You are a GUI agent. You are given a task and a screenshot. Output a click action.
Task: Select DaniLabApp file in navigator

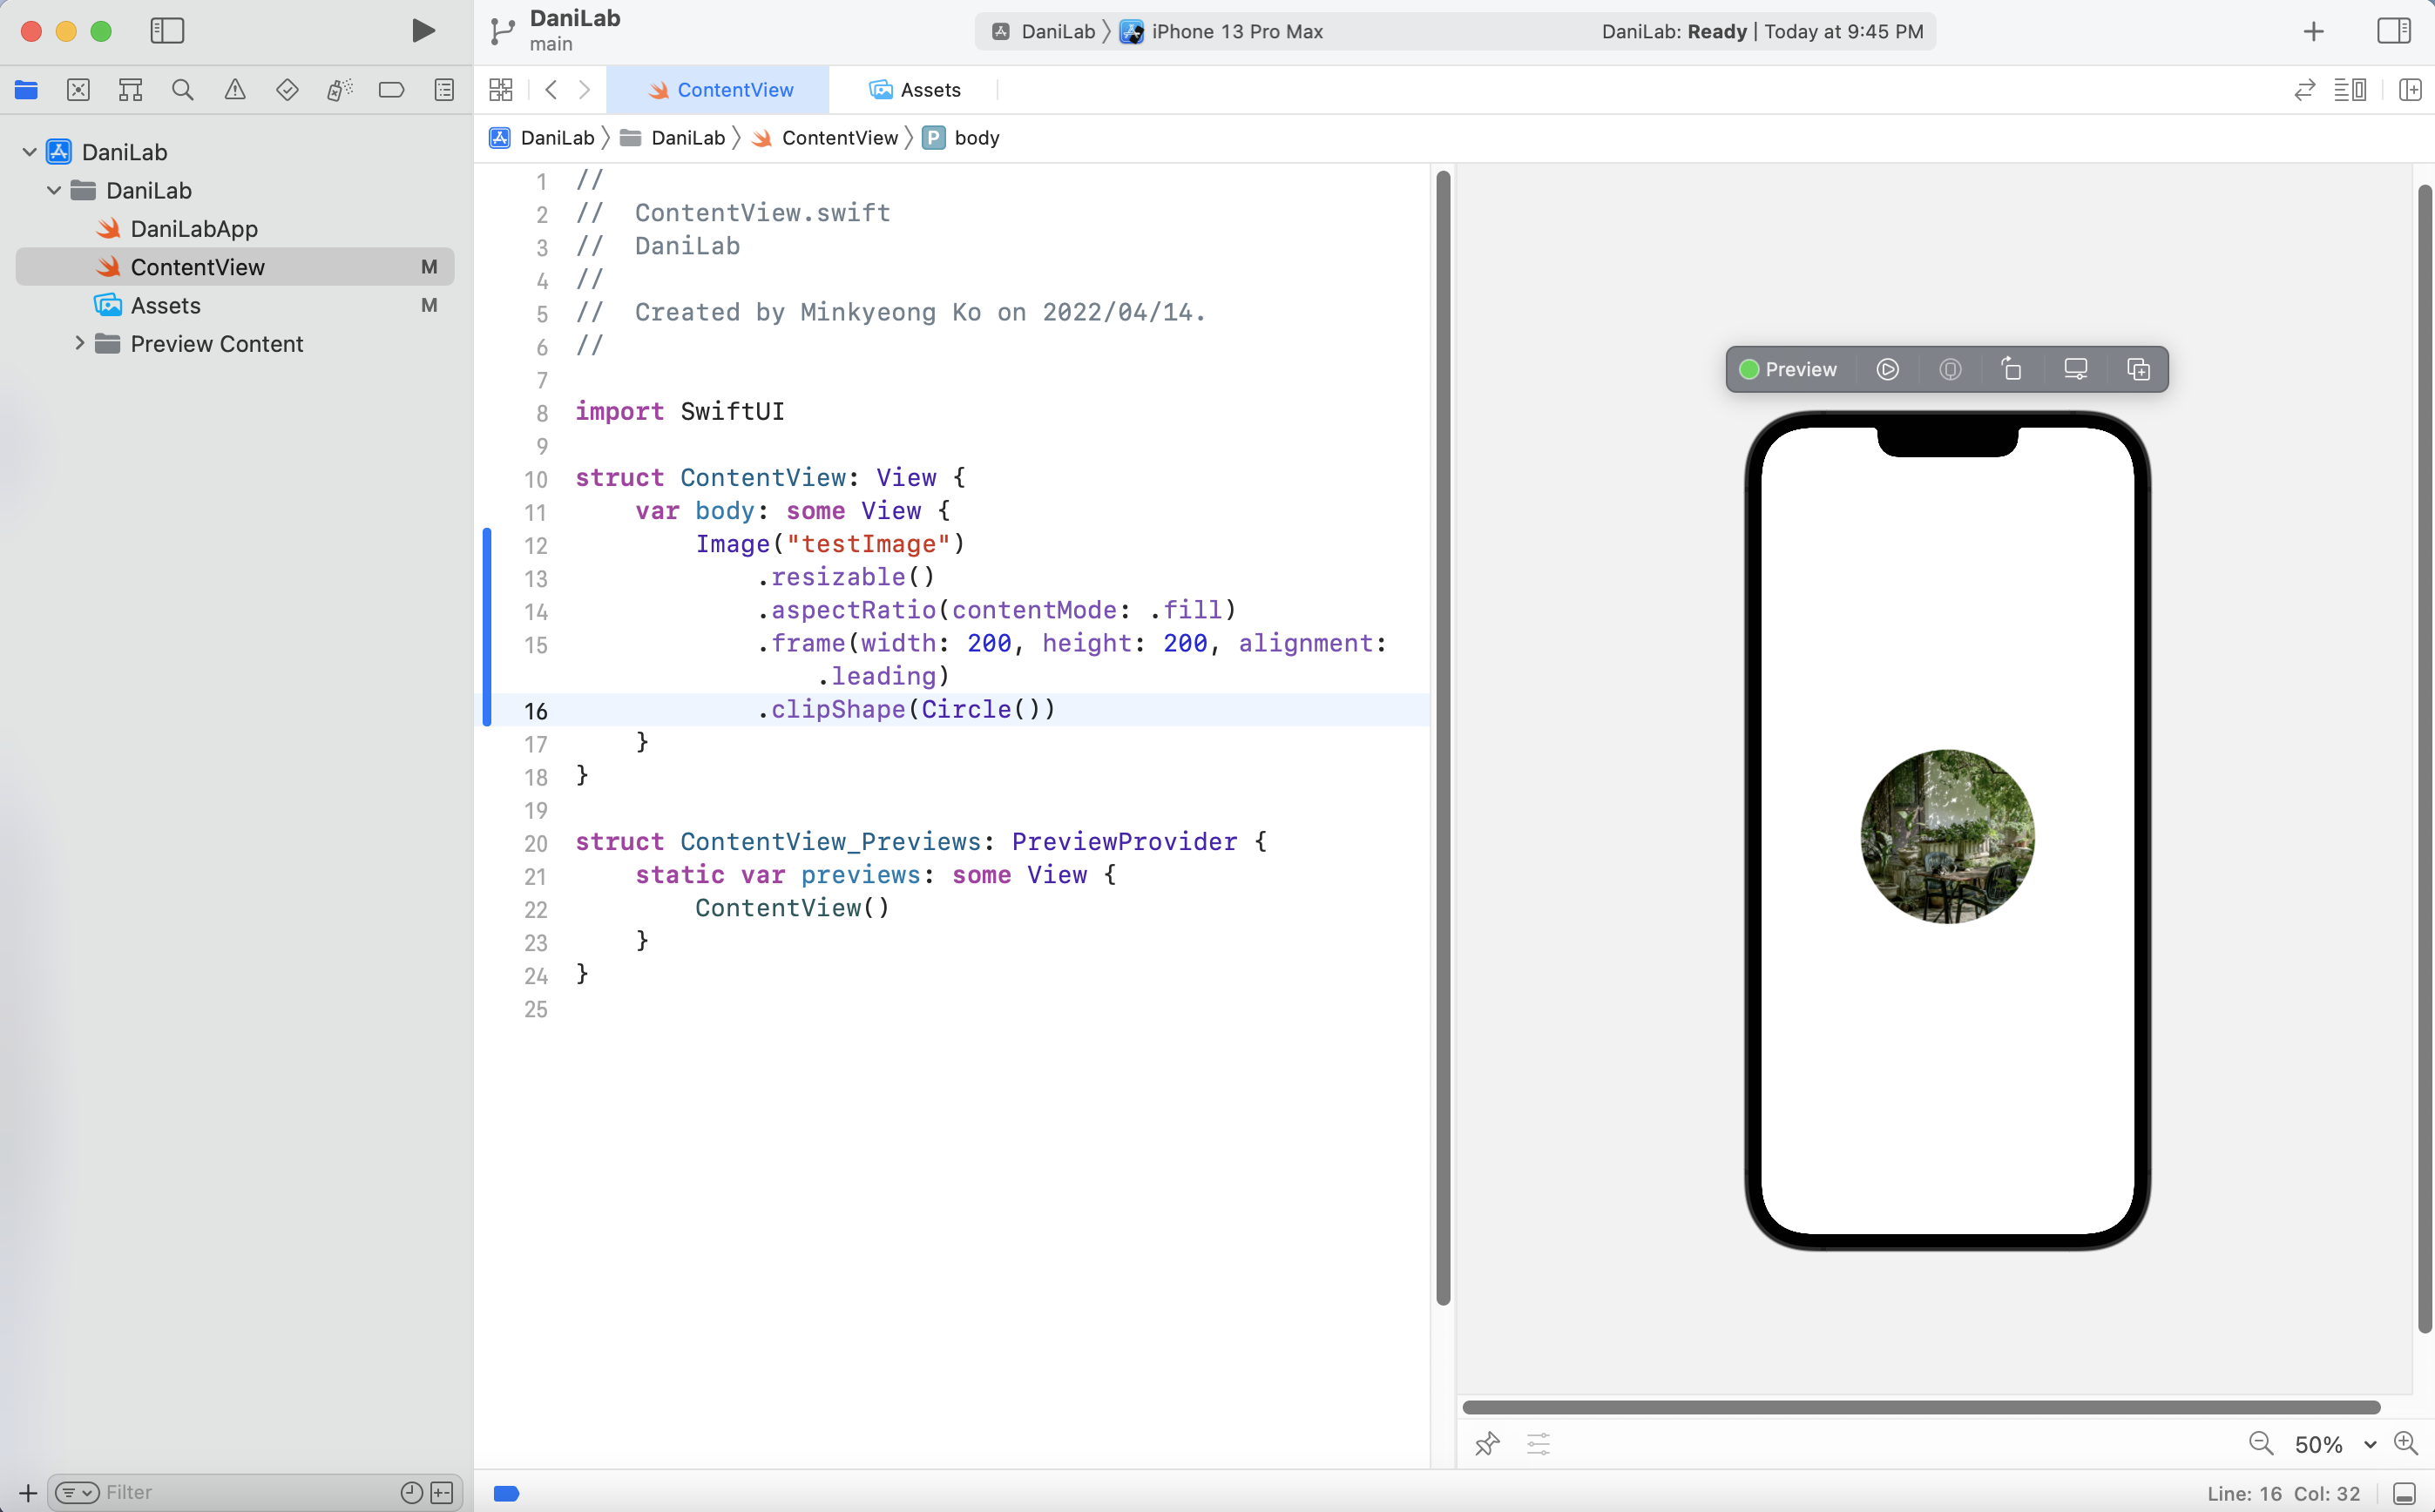(x=194, y=229)
